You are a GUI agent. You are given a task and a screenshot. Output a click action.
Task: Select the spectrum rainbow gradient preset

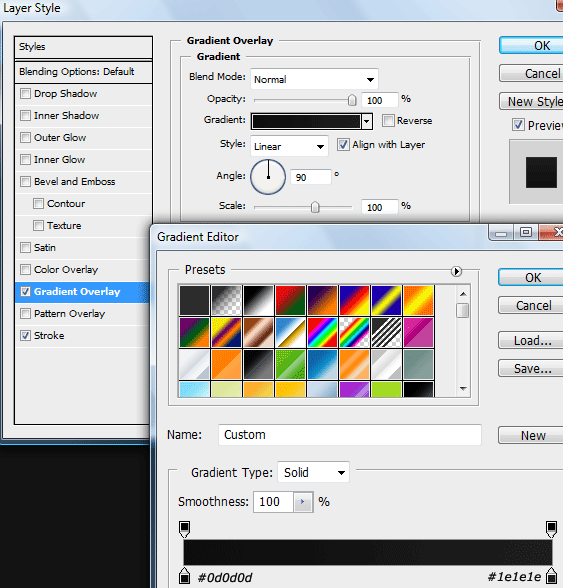(x=322, y=332)
